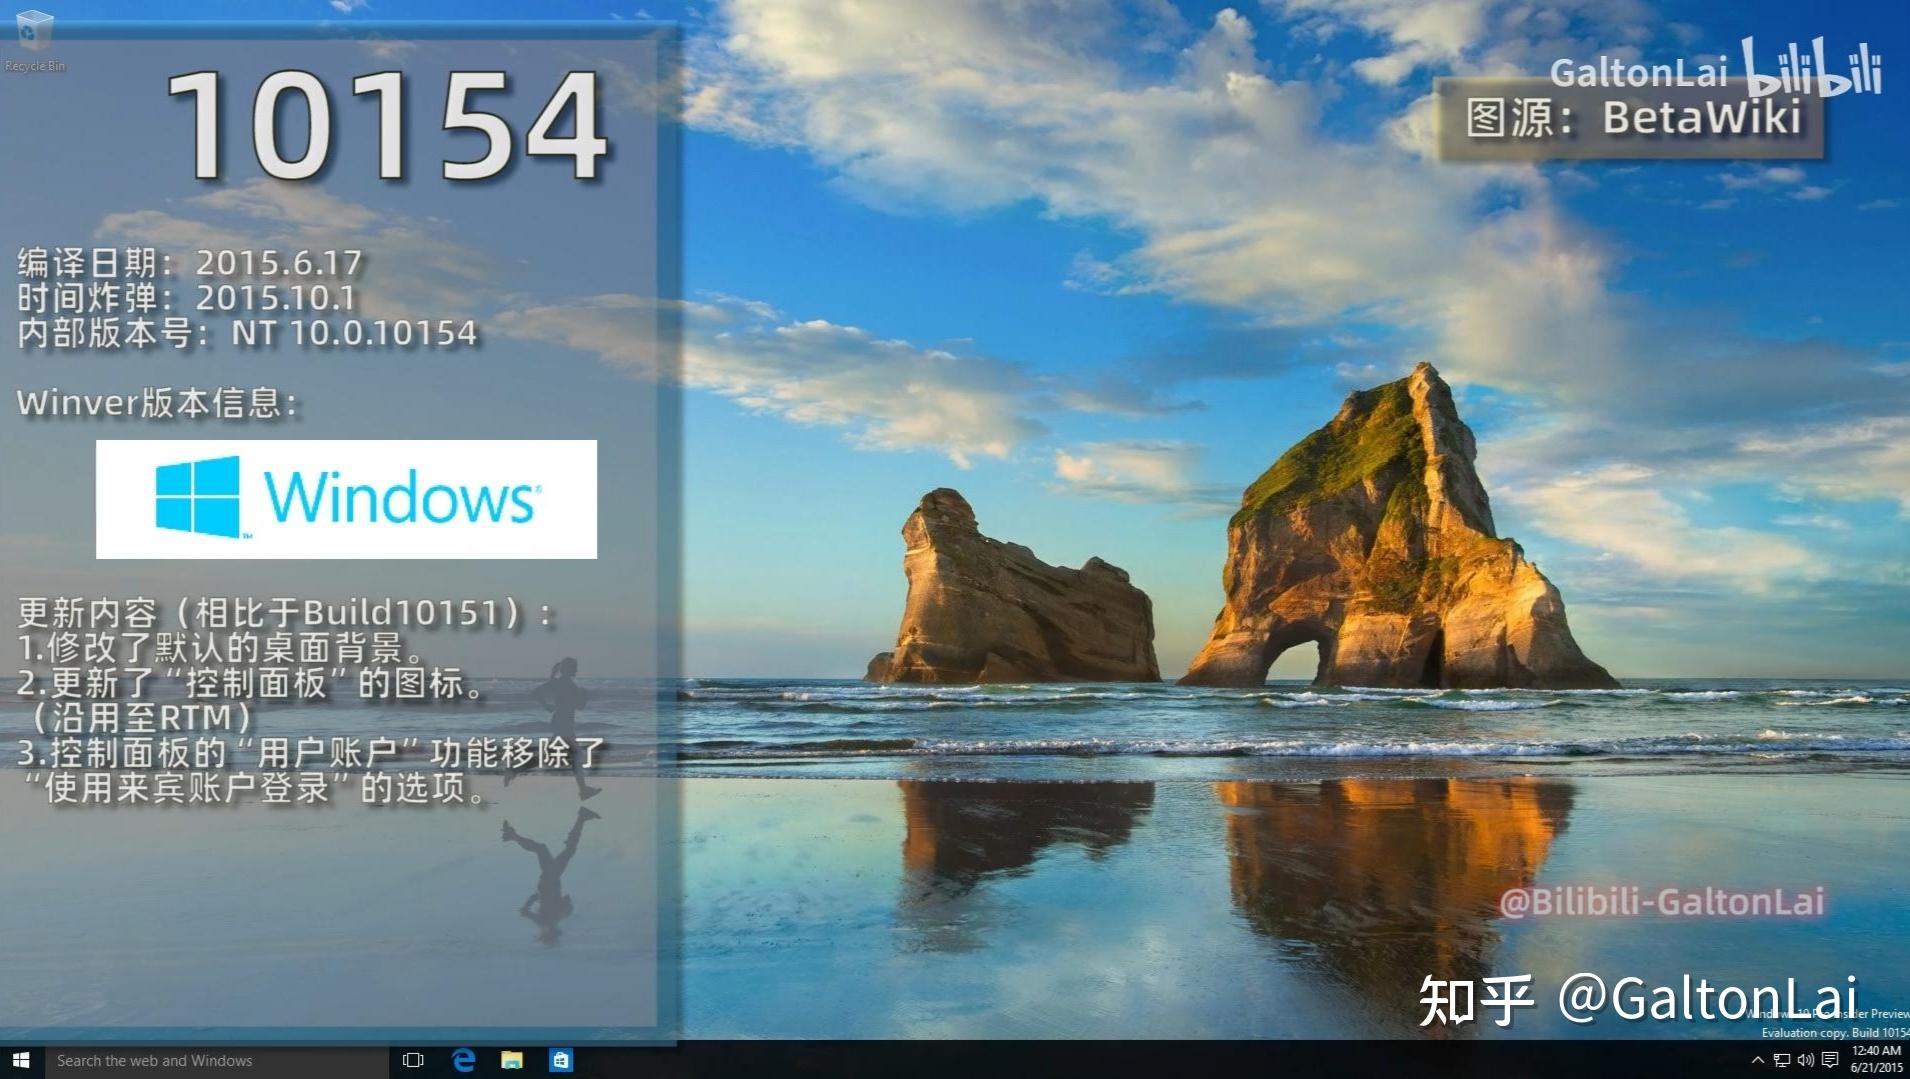Select the Recycle Bin desktop icon
The height and width of the screenshot is (1079, 1910).
[x=35, y=42]
